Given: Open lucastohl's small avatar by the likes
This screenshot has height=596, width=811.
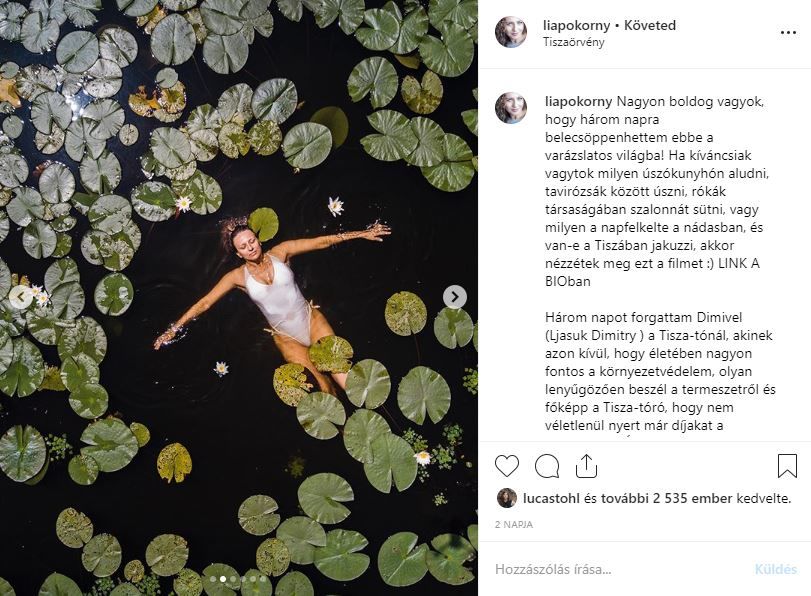Looking at the screenshot, I should pyautogui.click(x=507, y=498).
